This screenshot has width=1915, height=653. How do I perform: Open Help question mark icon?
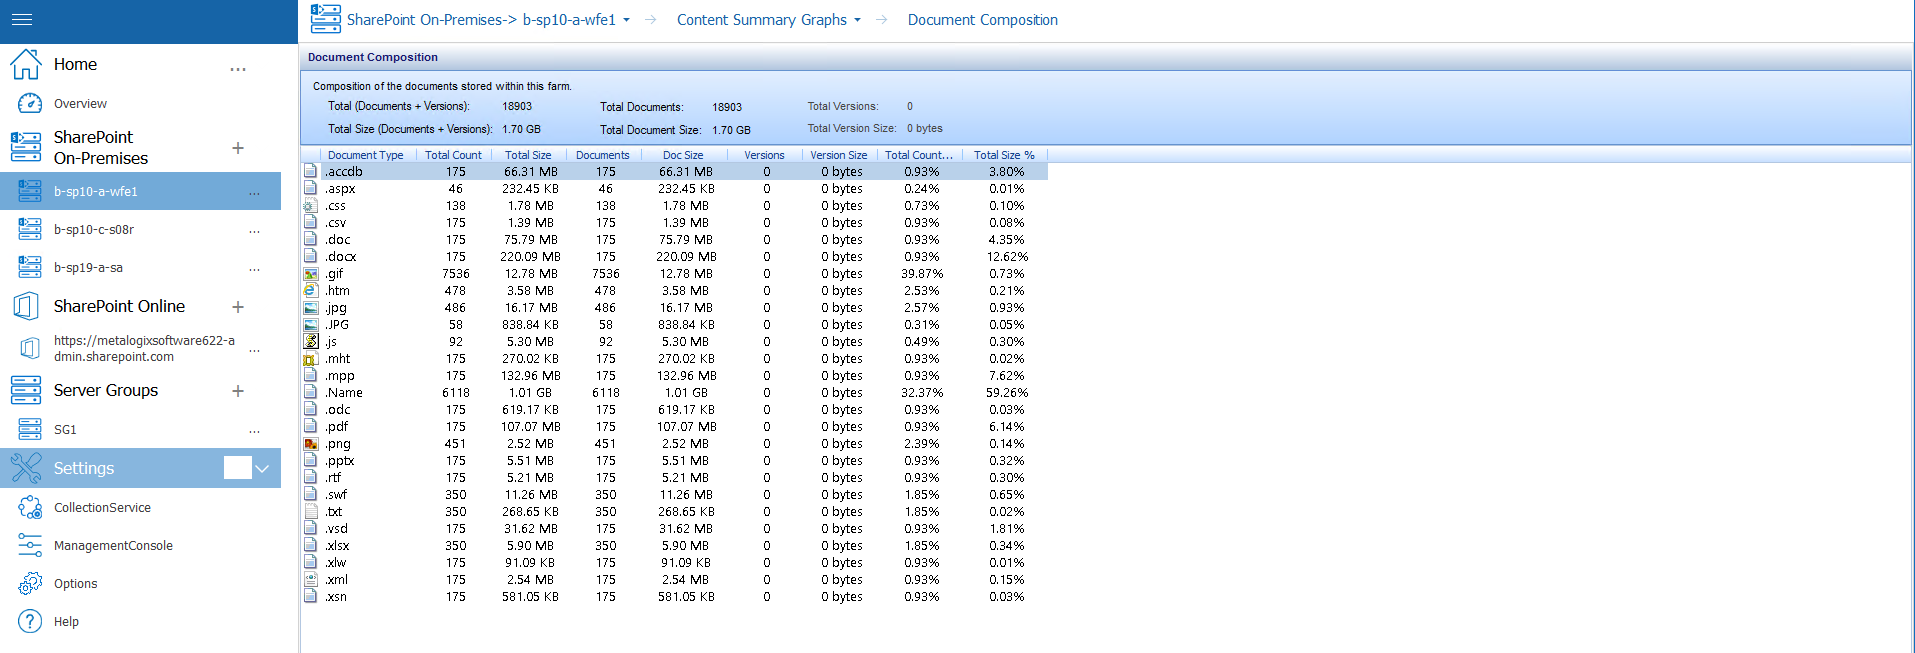click(30, 622)
